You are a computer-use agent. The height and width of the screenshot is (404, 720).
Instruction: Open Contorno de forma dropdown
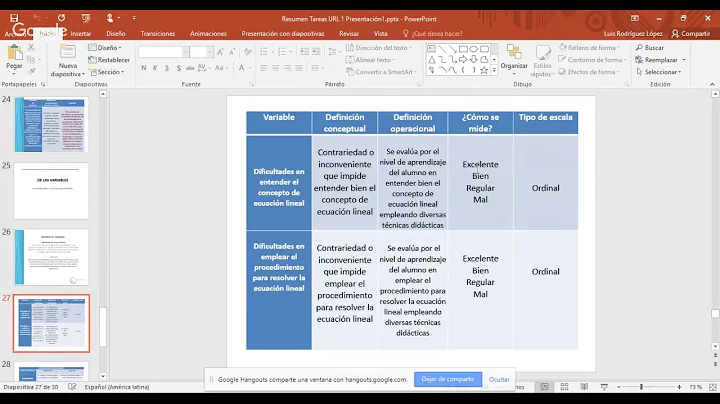pyautogui.click(x=592, y=60)
